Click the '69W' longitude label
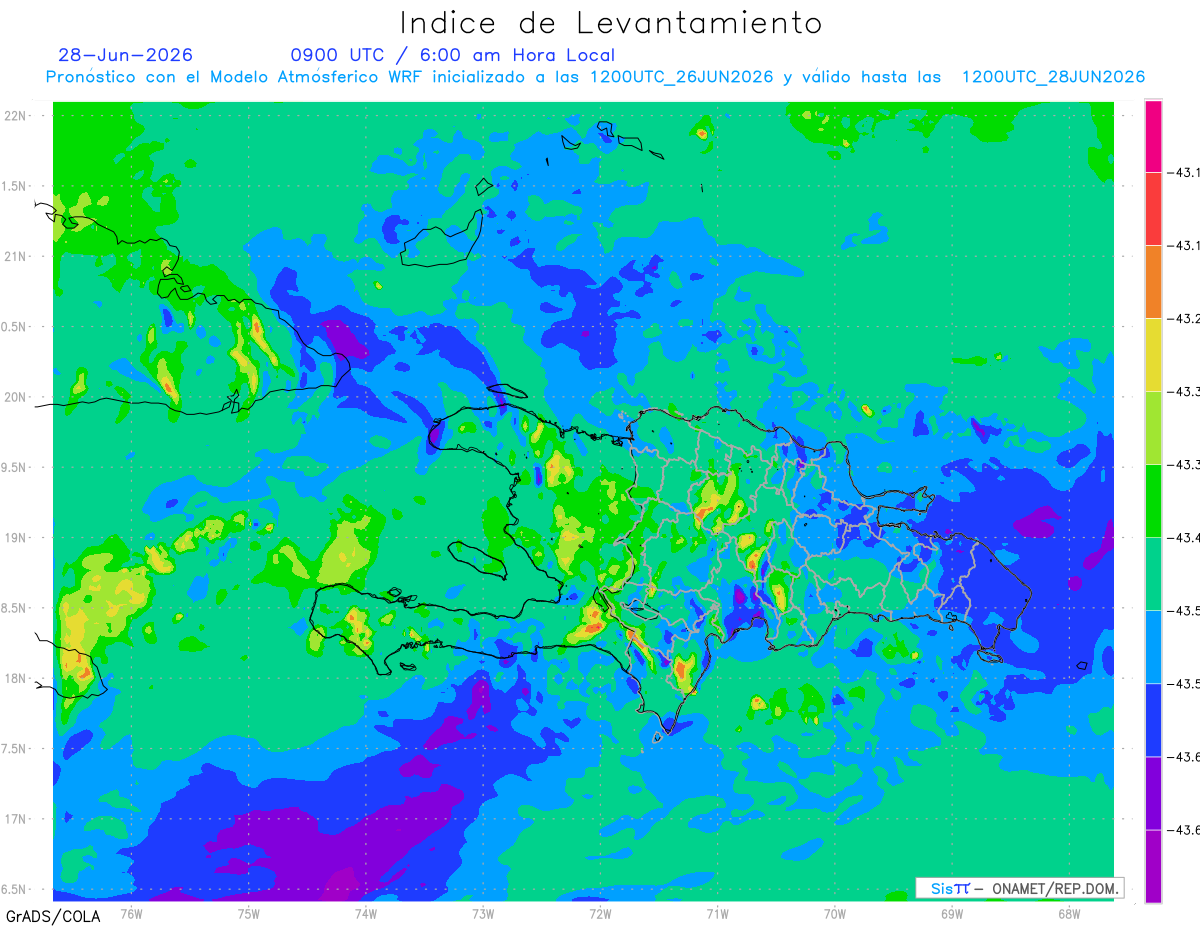Image resolution: width=1200 pixels, height=927 pixels. (952, 913)
